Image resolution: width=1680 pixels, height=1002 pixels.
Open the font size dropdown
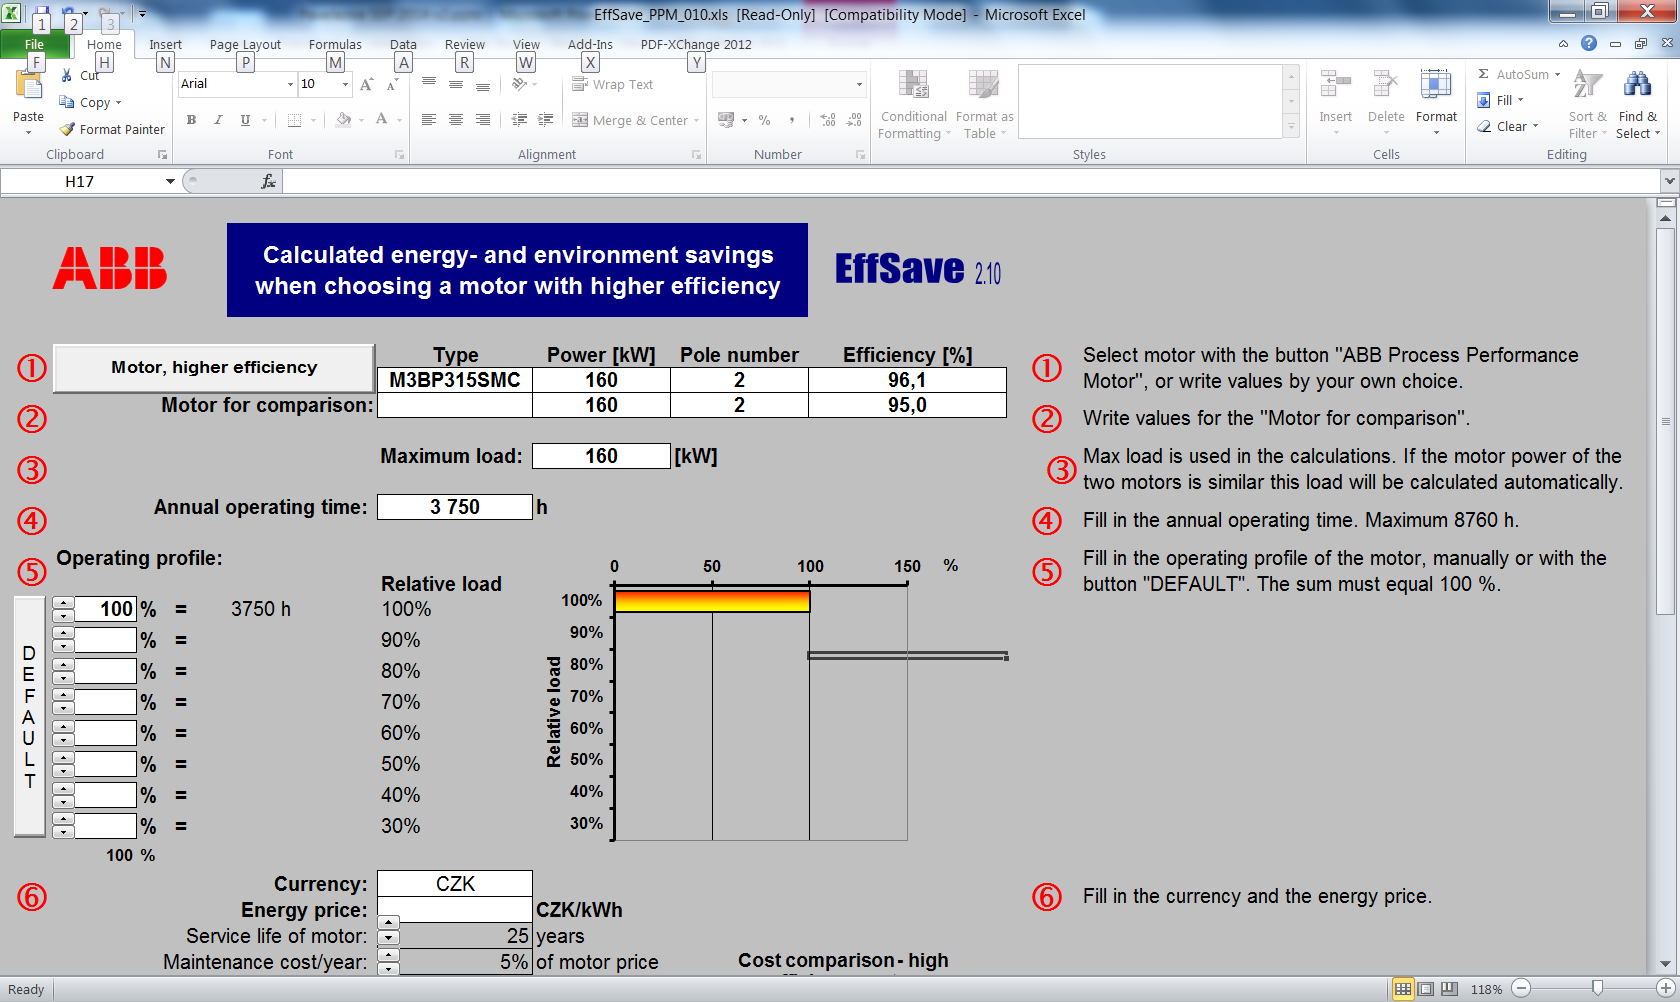coord(345,84)
